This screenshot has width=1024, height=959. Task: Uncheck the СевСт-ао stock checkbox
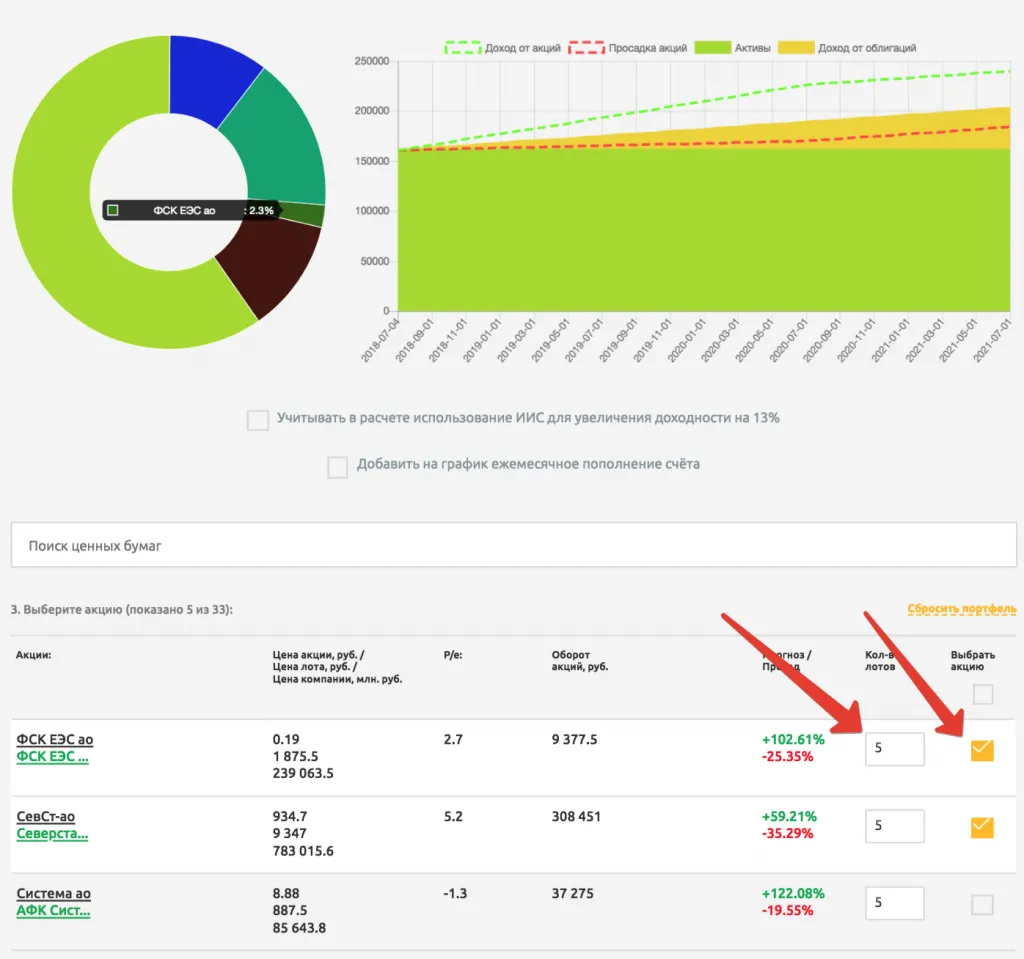pyautogui.click(x=982, y=827)
